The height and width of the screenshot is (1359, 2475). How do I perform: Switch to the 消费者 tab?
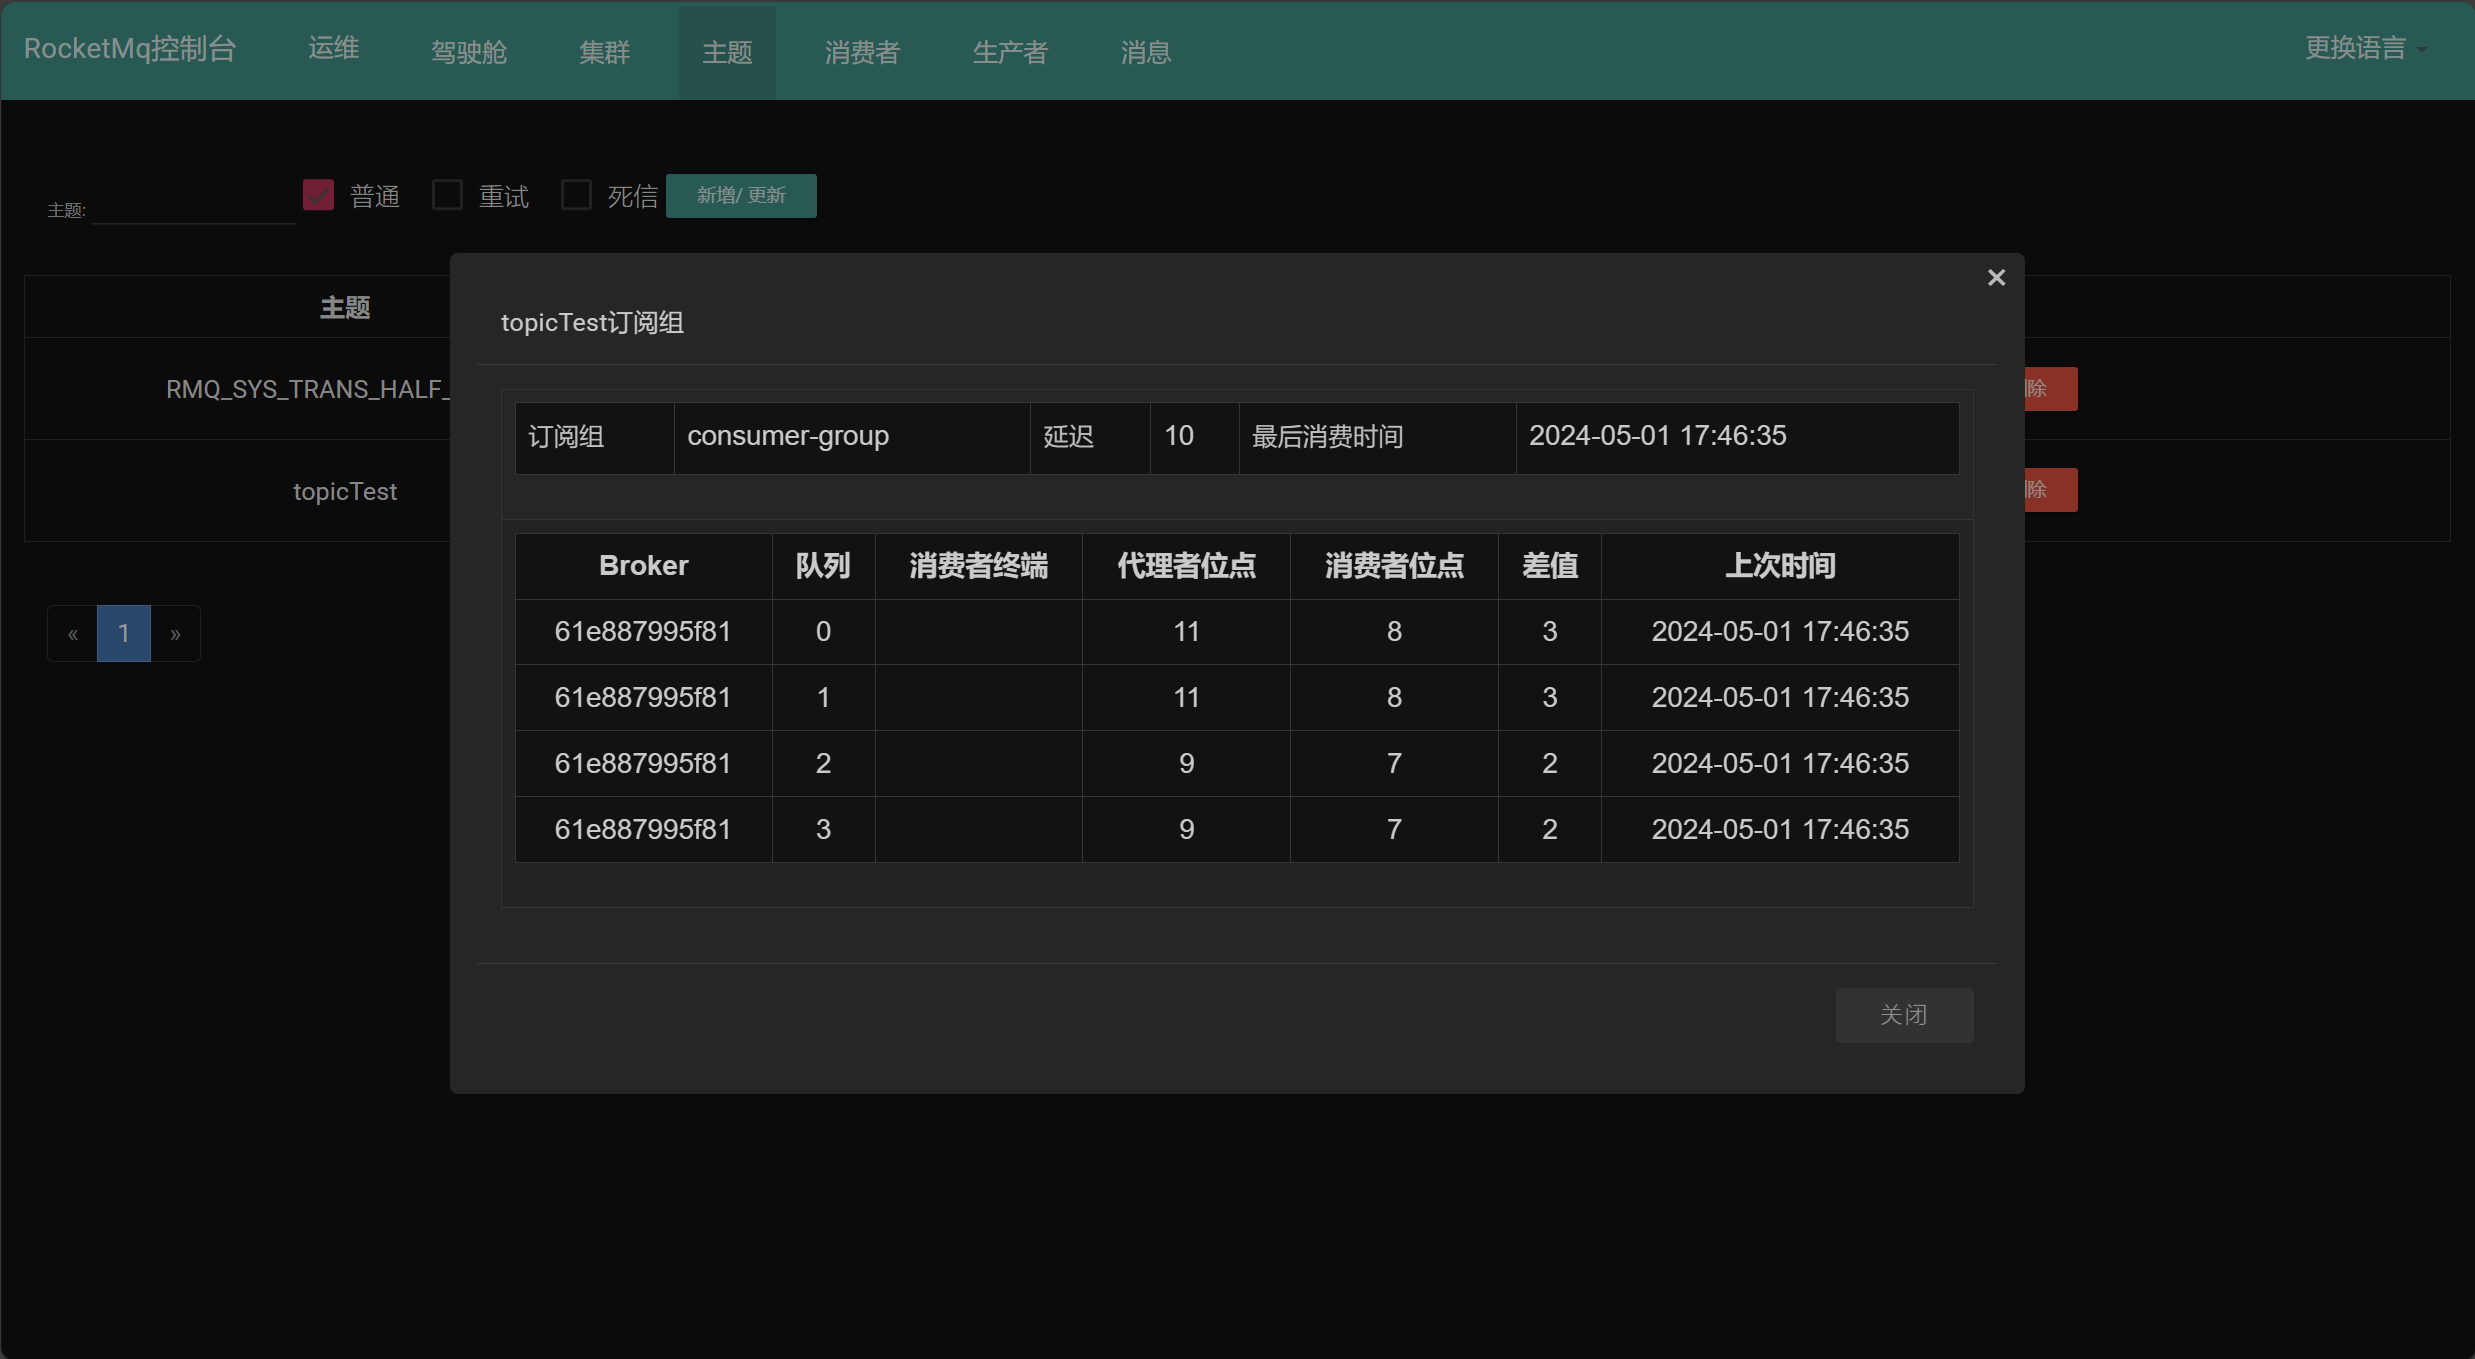[861, 51]
